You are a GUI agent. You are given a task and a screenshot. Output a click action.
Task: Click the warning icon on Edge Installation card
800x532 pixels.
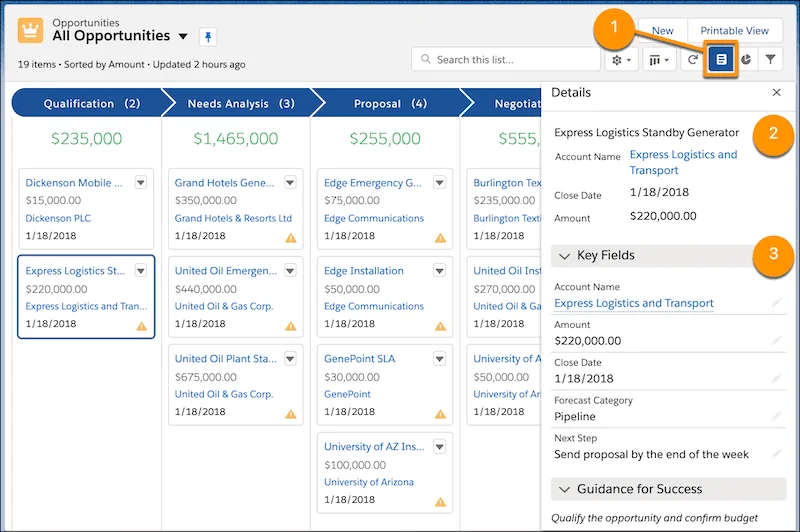(440, 326)
